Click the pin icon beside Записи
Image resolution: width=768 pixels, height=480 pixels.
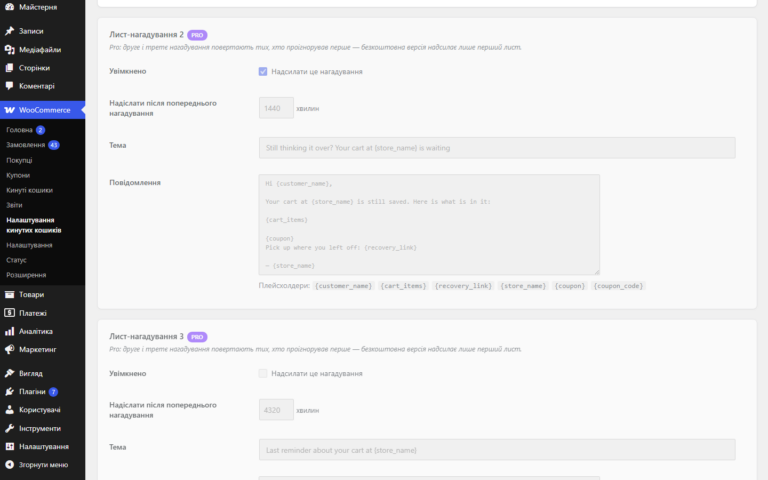(9, 31)
